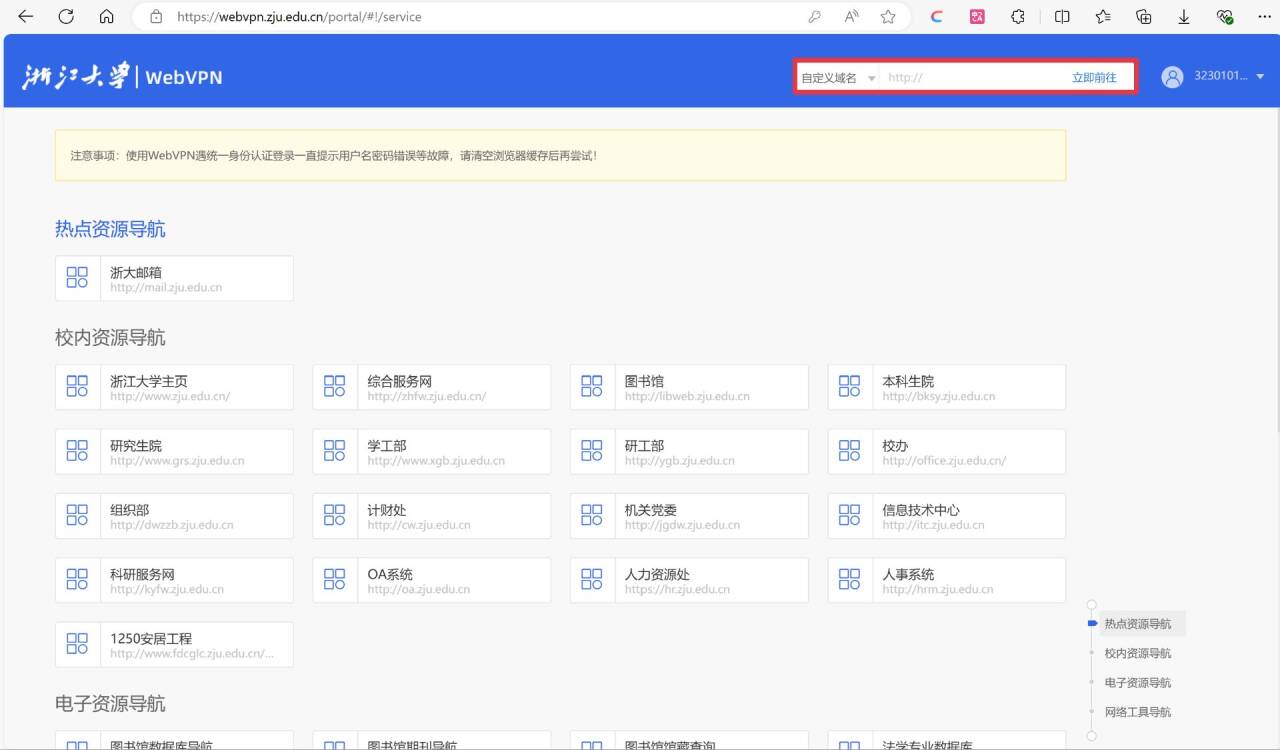The image size is (1280, 750).
Task: Click the OA系统 tile icon
Action: [335, 580]
